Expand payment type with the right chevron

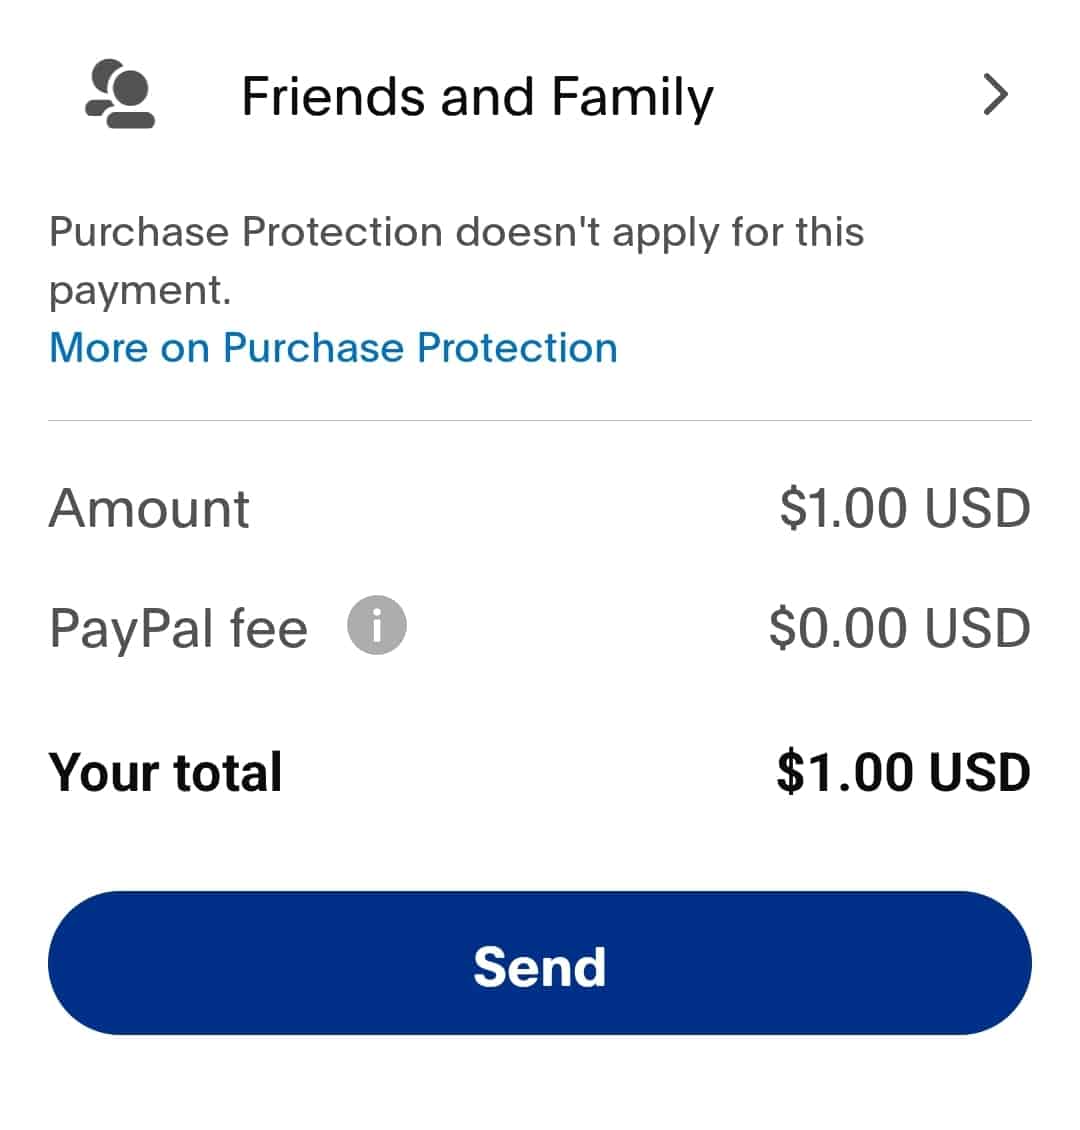click(996, 94)
